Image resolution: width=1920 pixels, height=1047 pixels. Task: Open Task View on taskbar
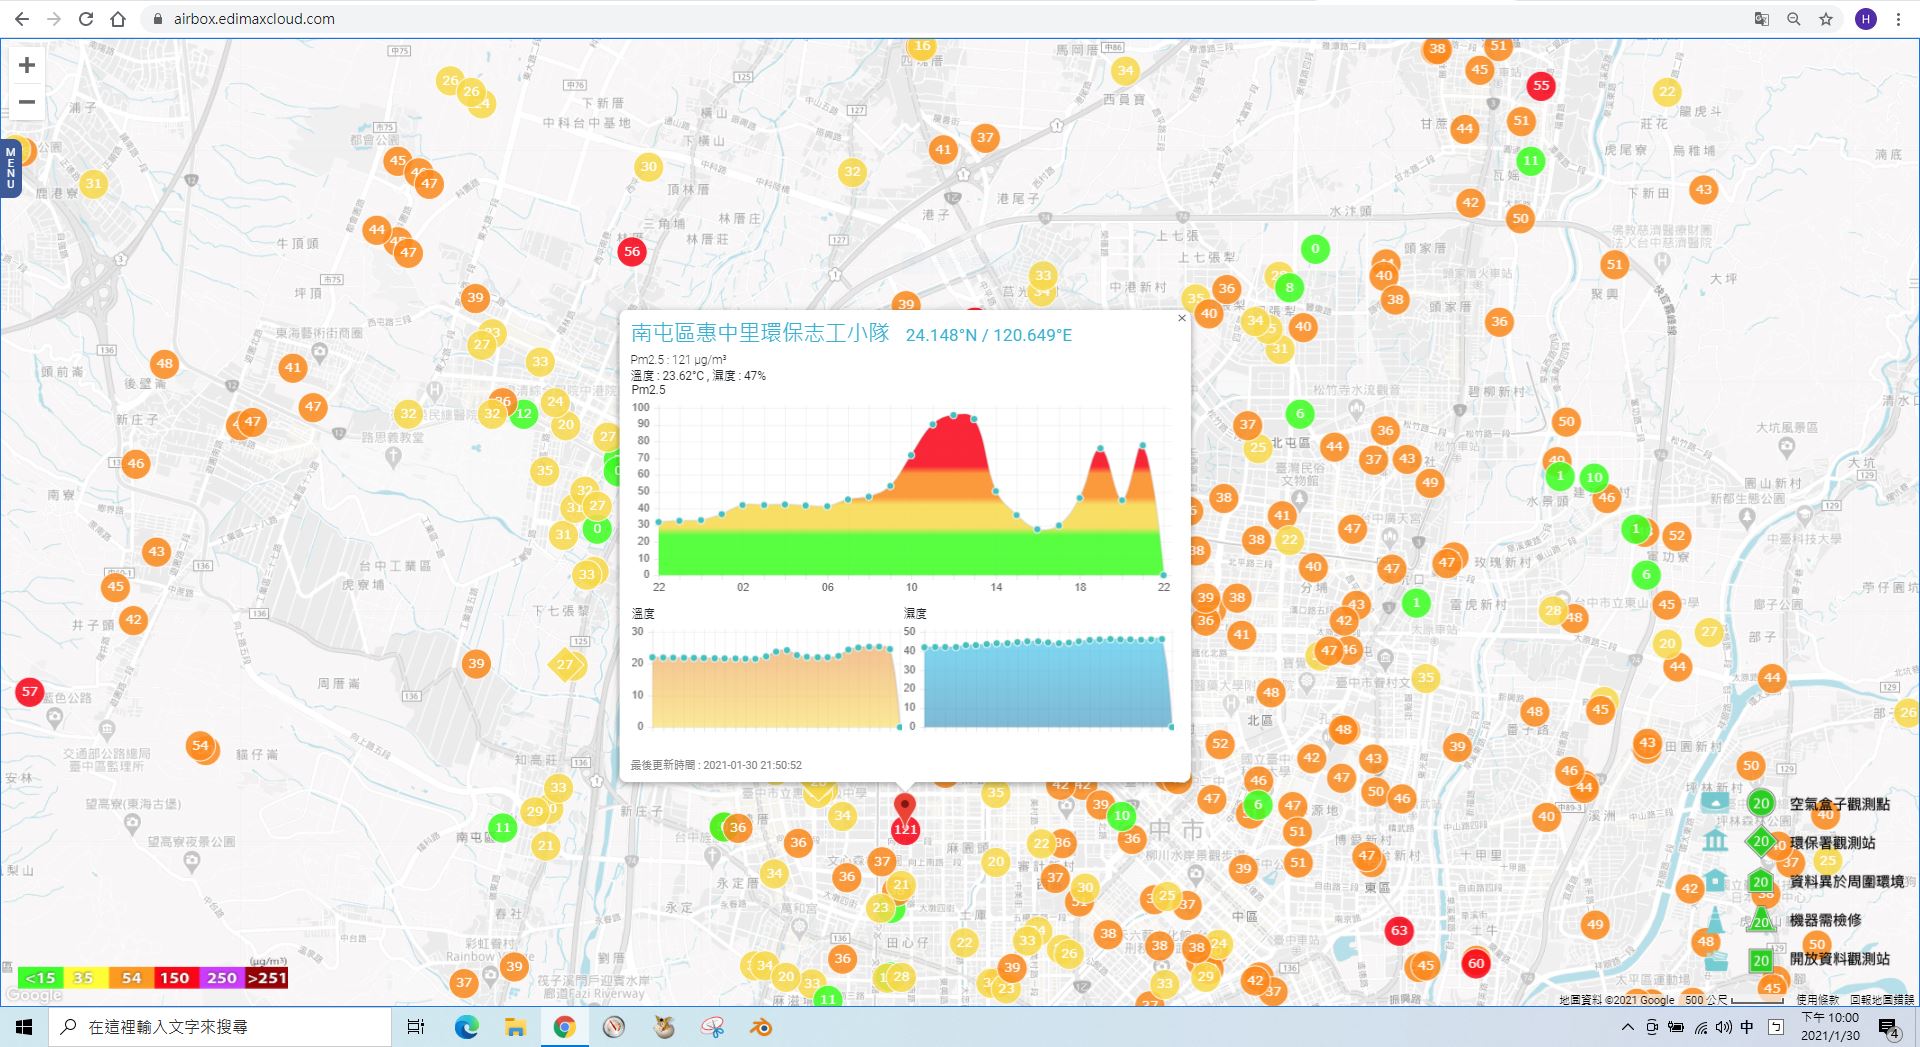[416, 1027]
